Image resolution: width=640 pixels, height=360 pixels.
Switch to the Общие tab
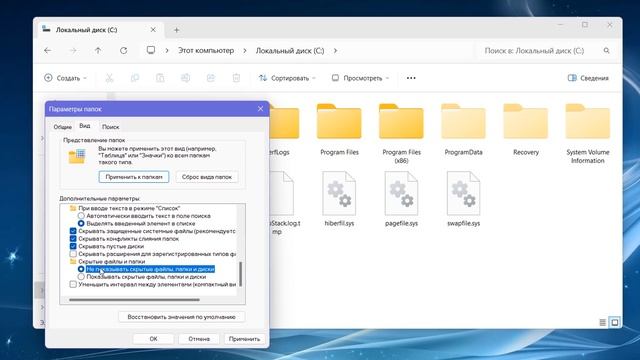pos(62,127)
